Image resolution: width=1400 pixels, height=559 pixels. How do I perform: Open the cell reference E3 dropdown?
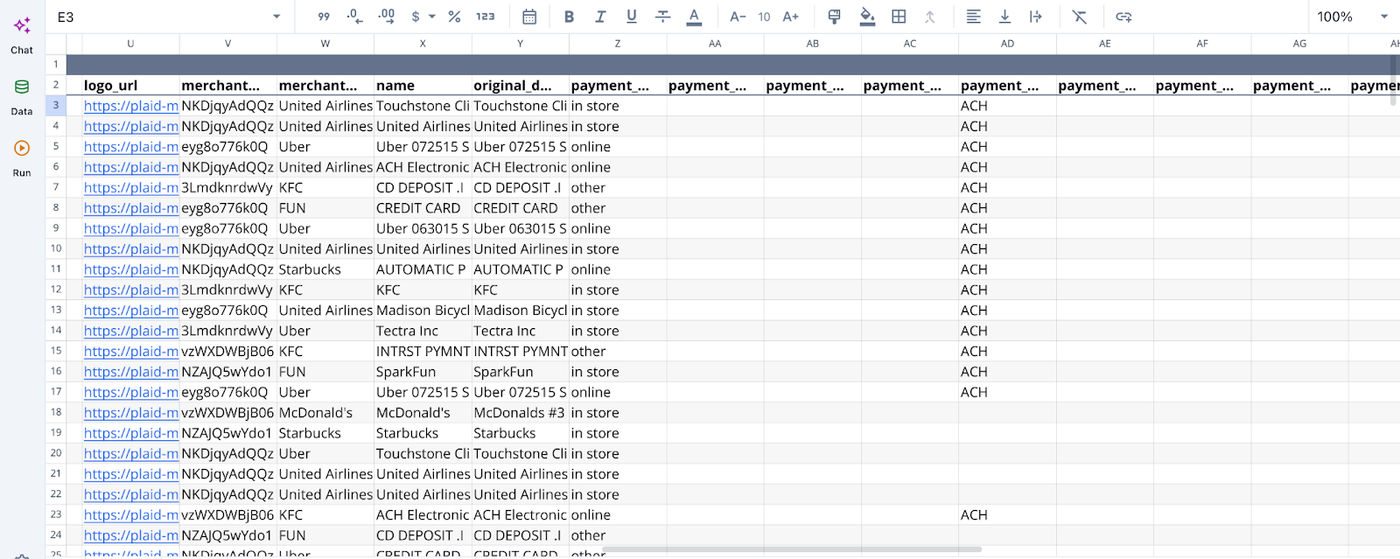277,16
